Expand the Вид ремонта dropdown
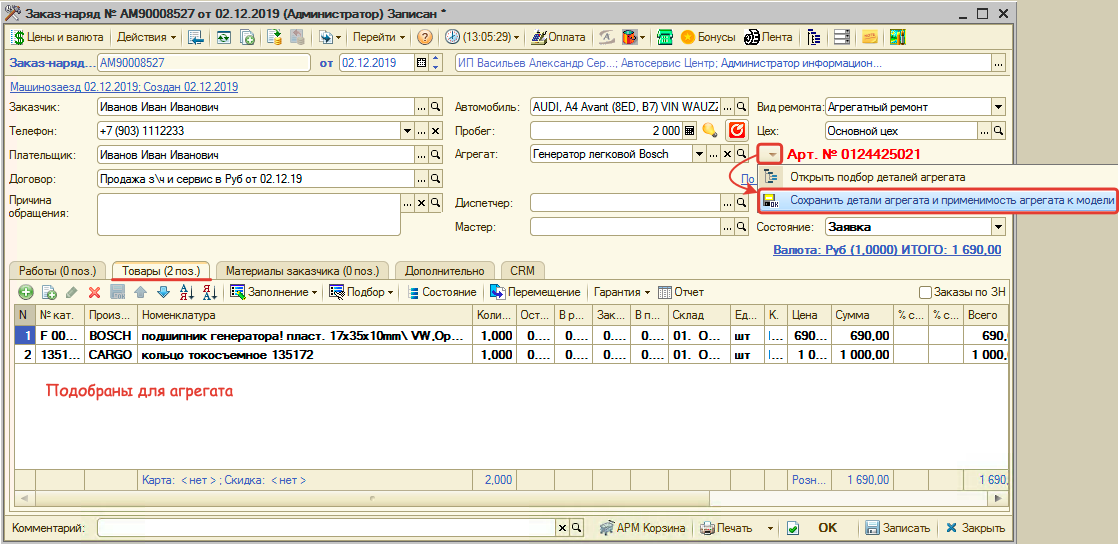The width and height of the screenshot is (1119, 544). [998, 107]
